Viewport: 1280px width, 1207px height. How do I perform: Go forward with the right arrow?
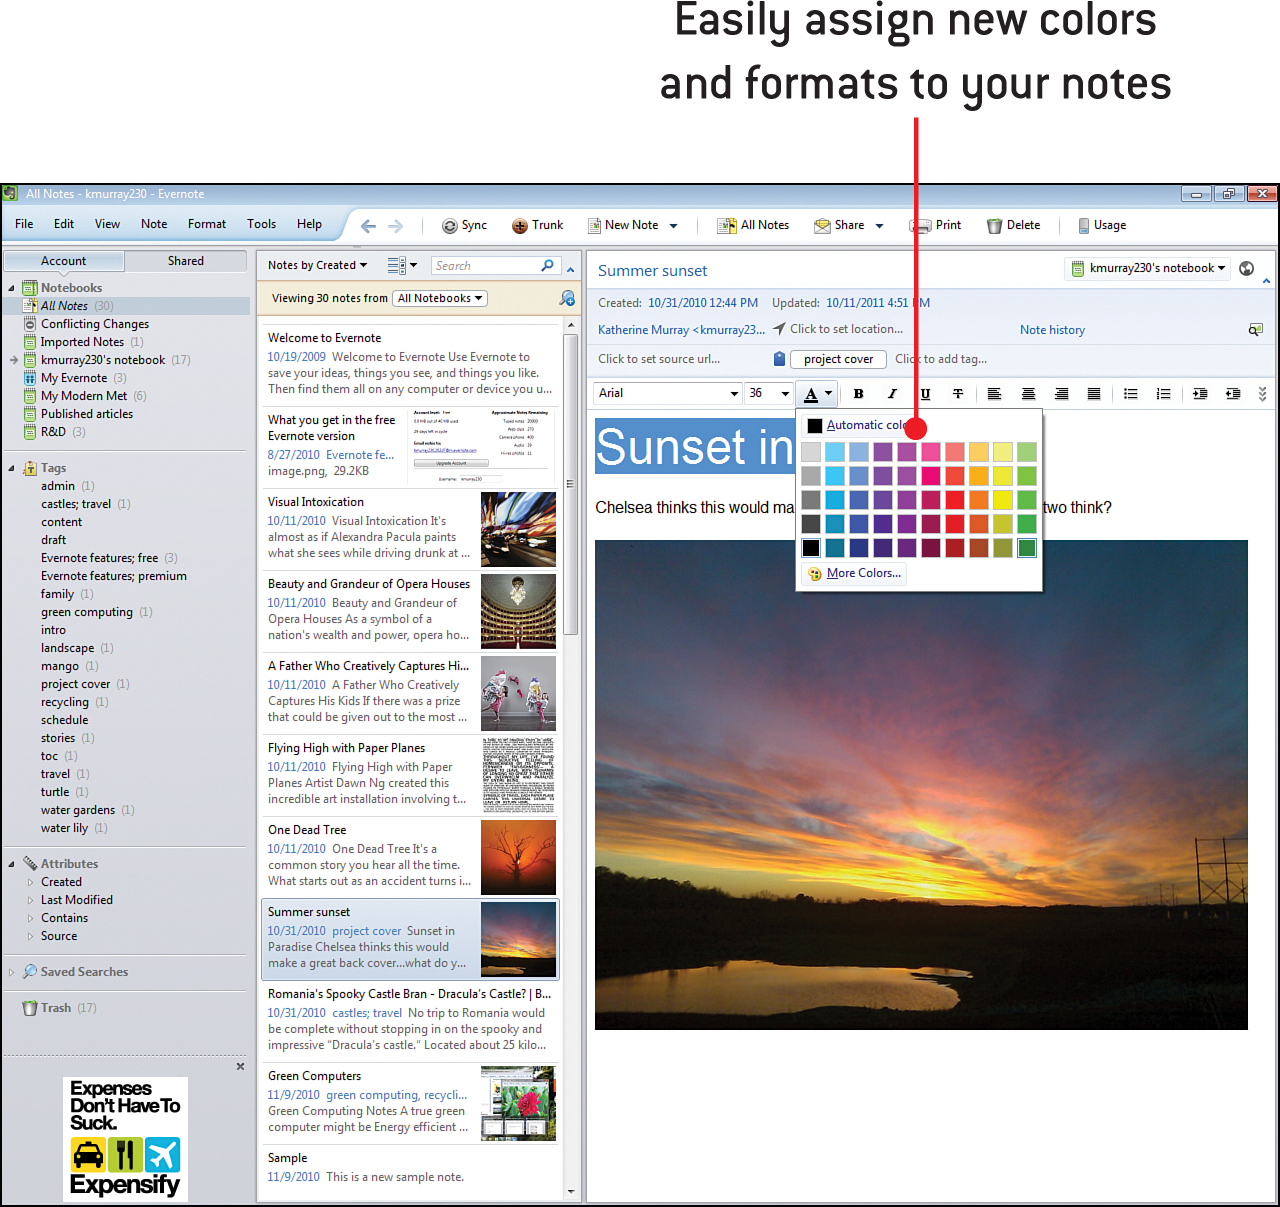396,226
